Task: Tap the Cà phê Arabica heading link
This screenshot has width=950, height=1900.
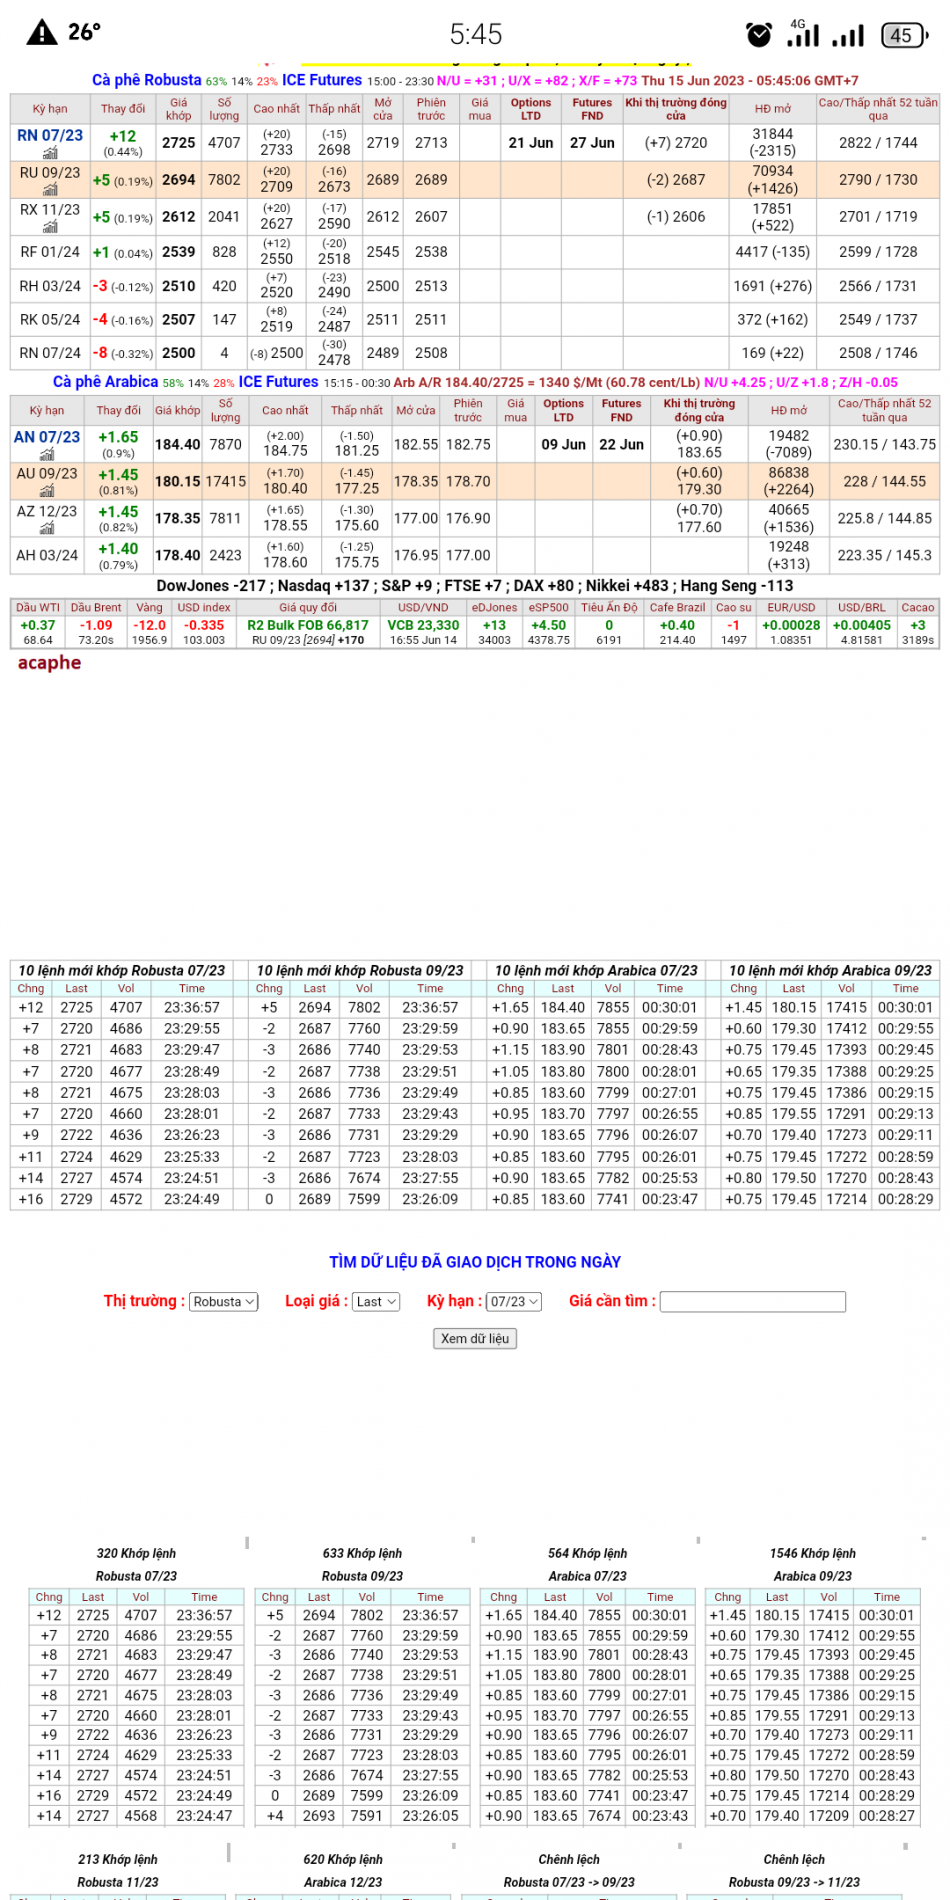Action: click(105, 382)
